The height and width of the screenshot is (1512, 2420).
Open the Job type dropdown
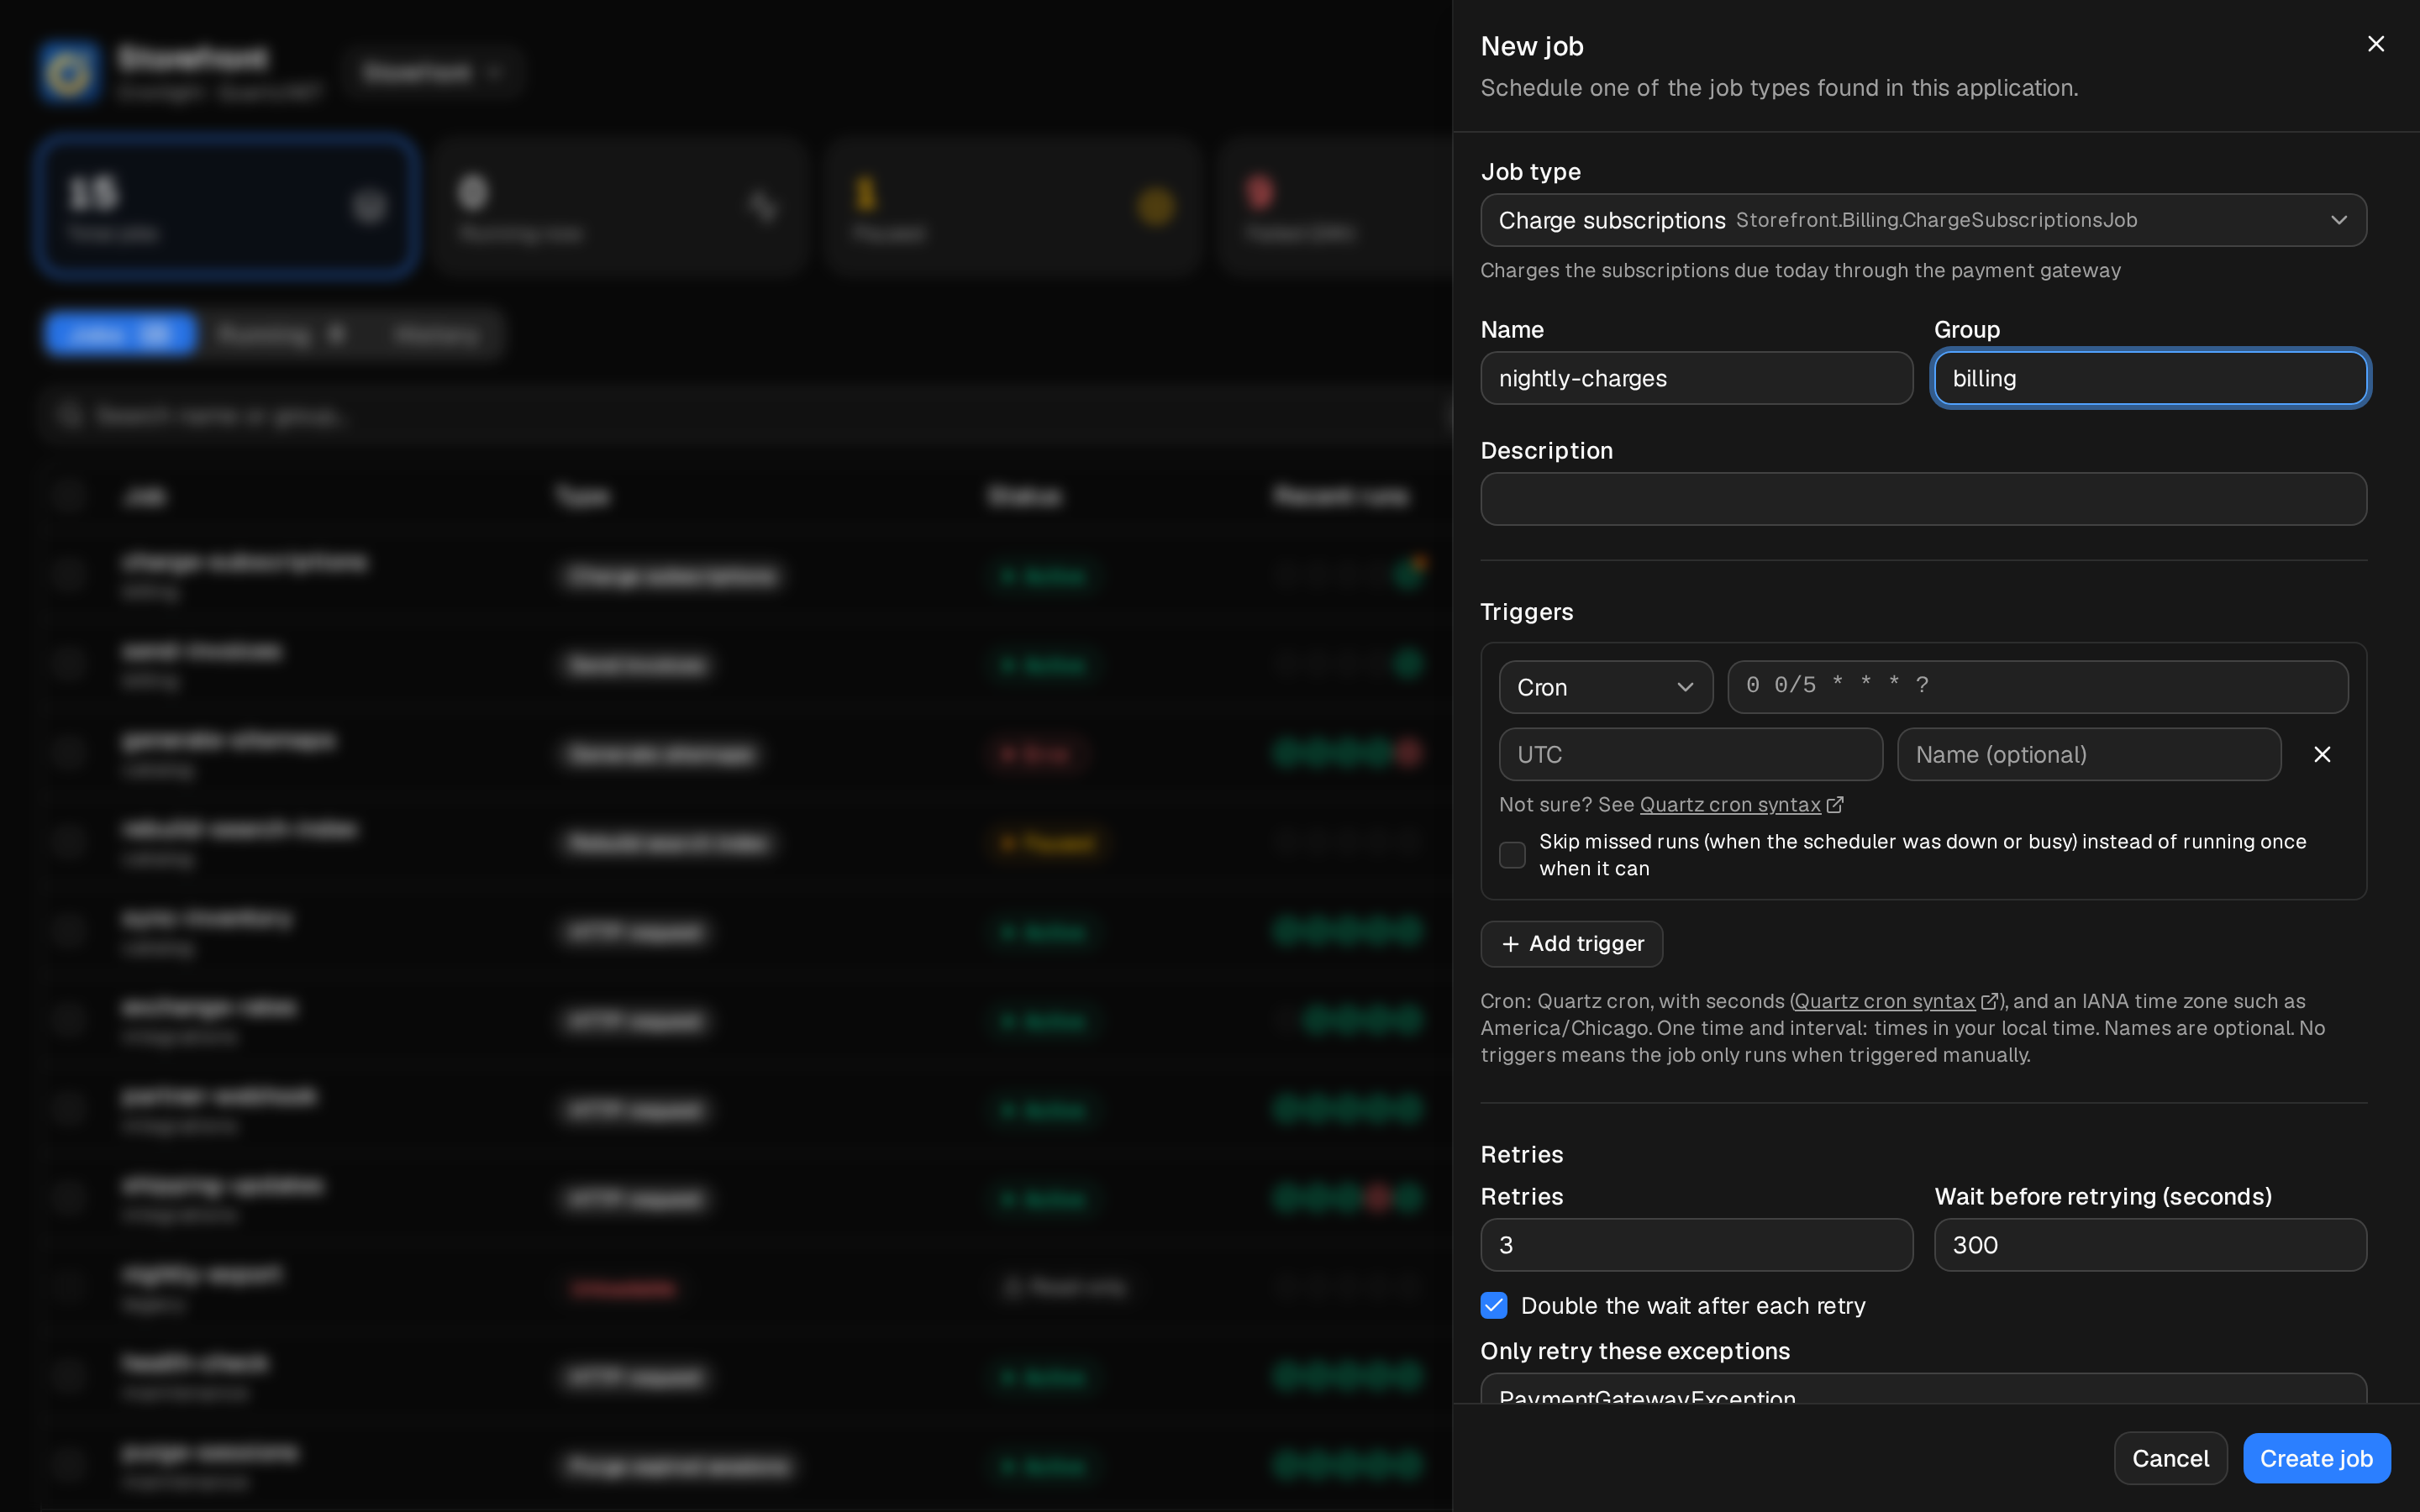pyautogui.click(x=1923, y=220)
